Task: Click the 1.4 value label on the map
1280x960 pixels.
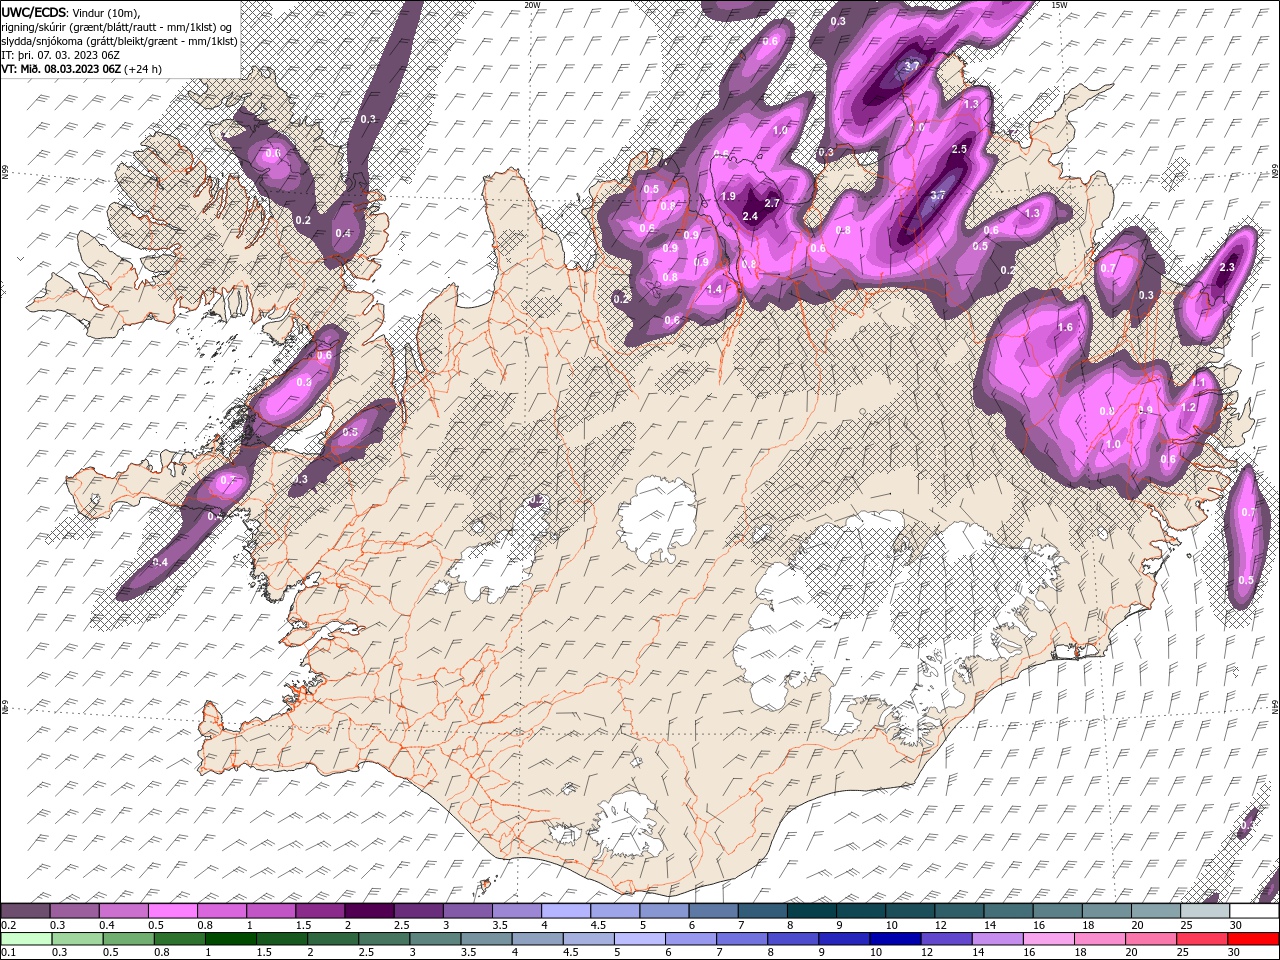Action: 714,289
